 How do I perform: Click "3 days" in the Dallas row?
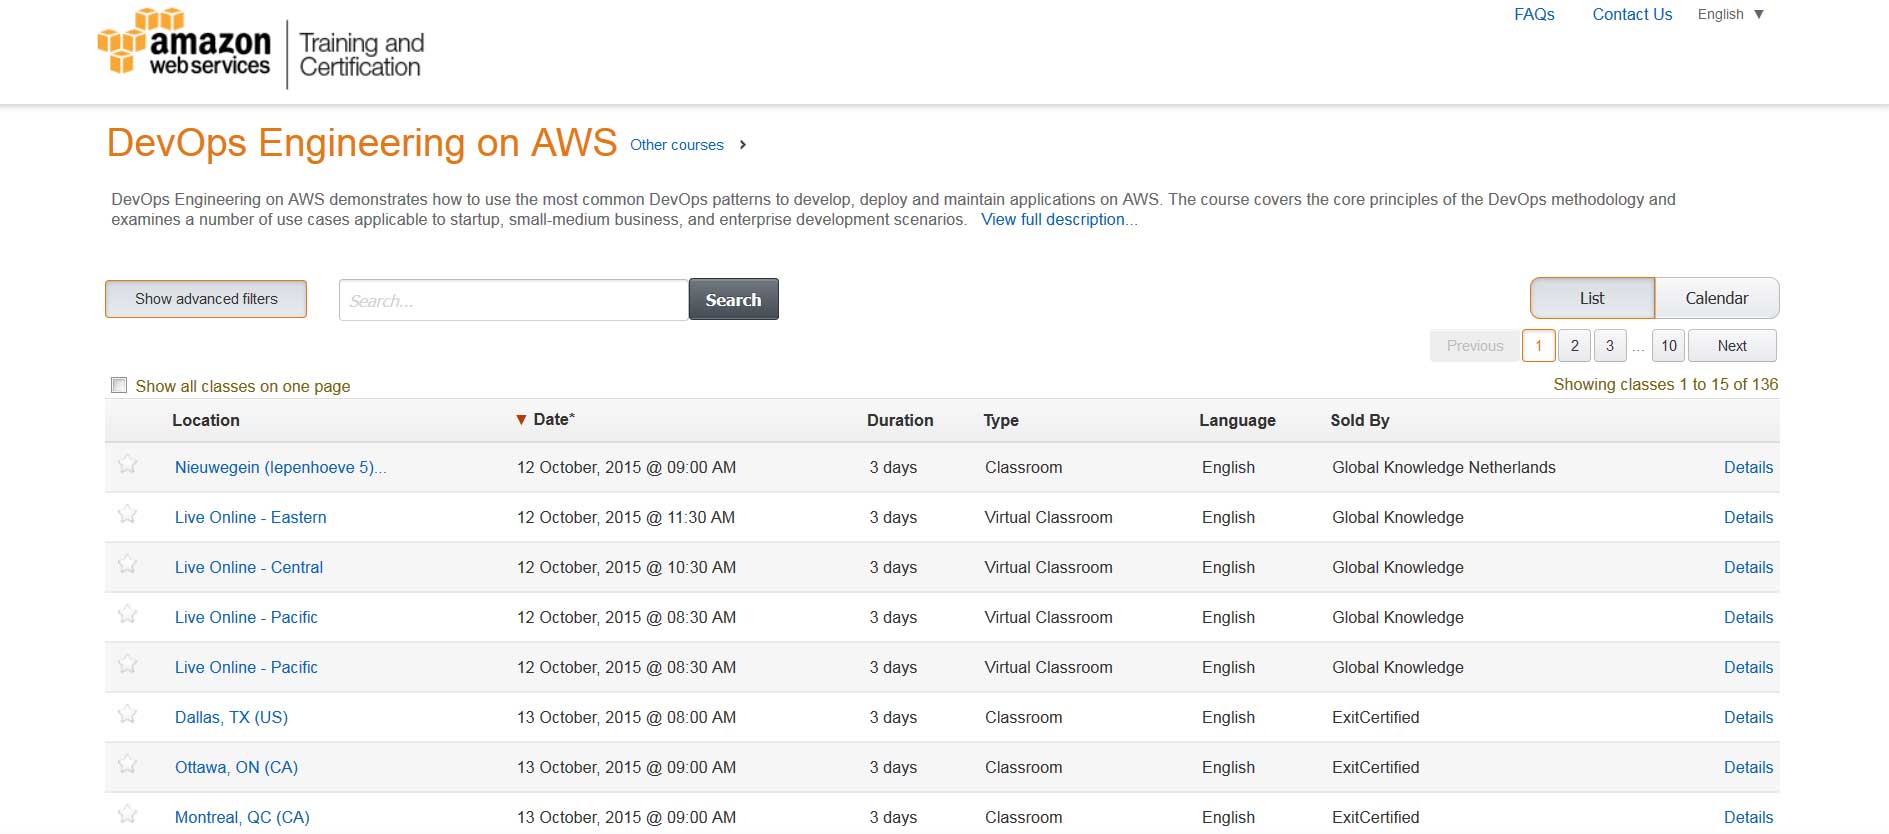point(893,717)
